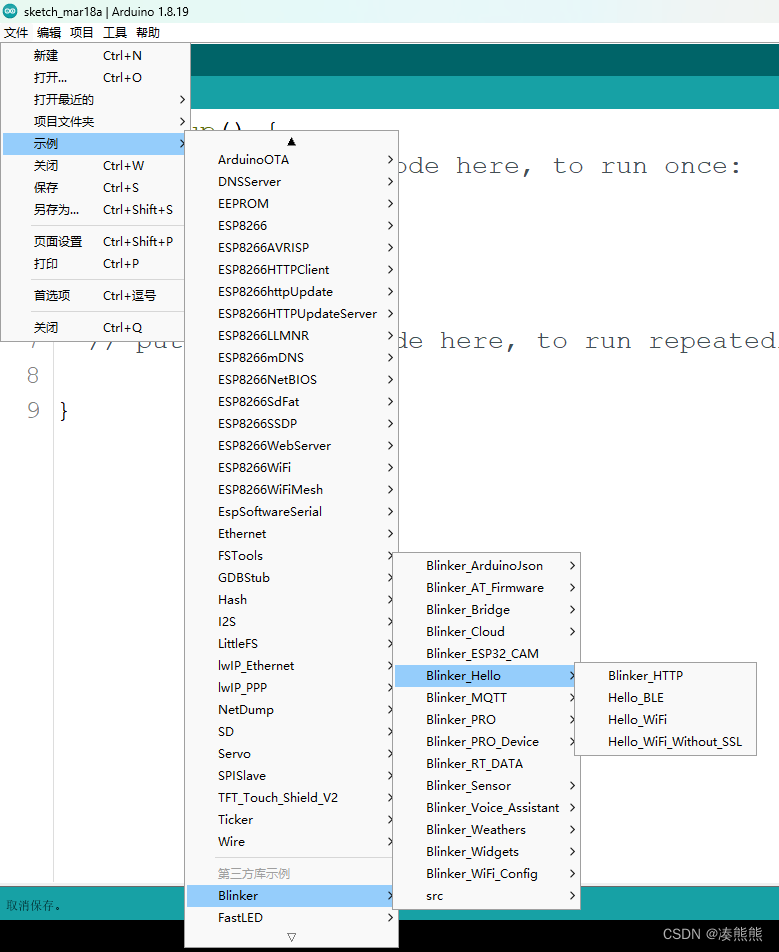Screen dimensions: 779x952
Task: Open 首选项 preferences
Action: [x=95, y=296]
